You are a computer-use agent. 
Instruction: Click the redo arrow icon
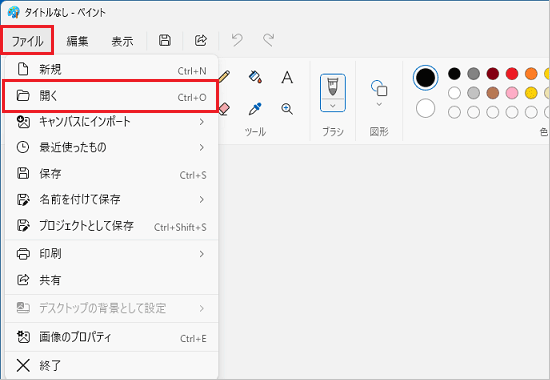click(269, 40)
